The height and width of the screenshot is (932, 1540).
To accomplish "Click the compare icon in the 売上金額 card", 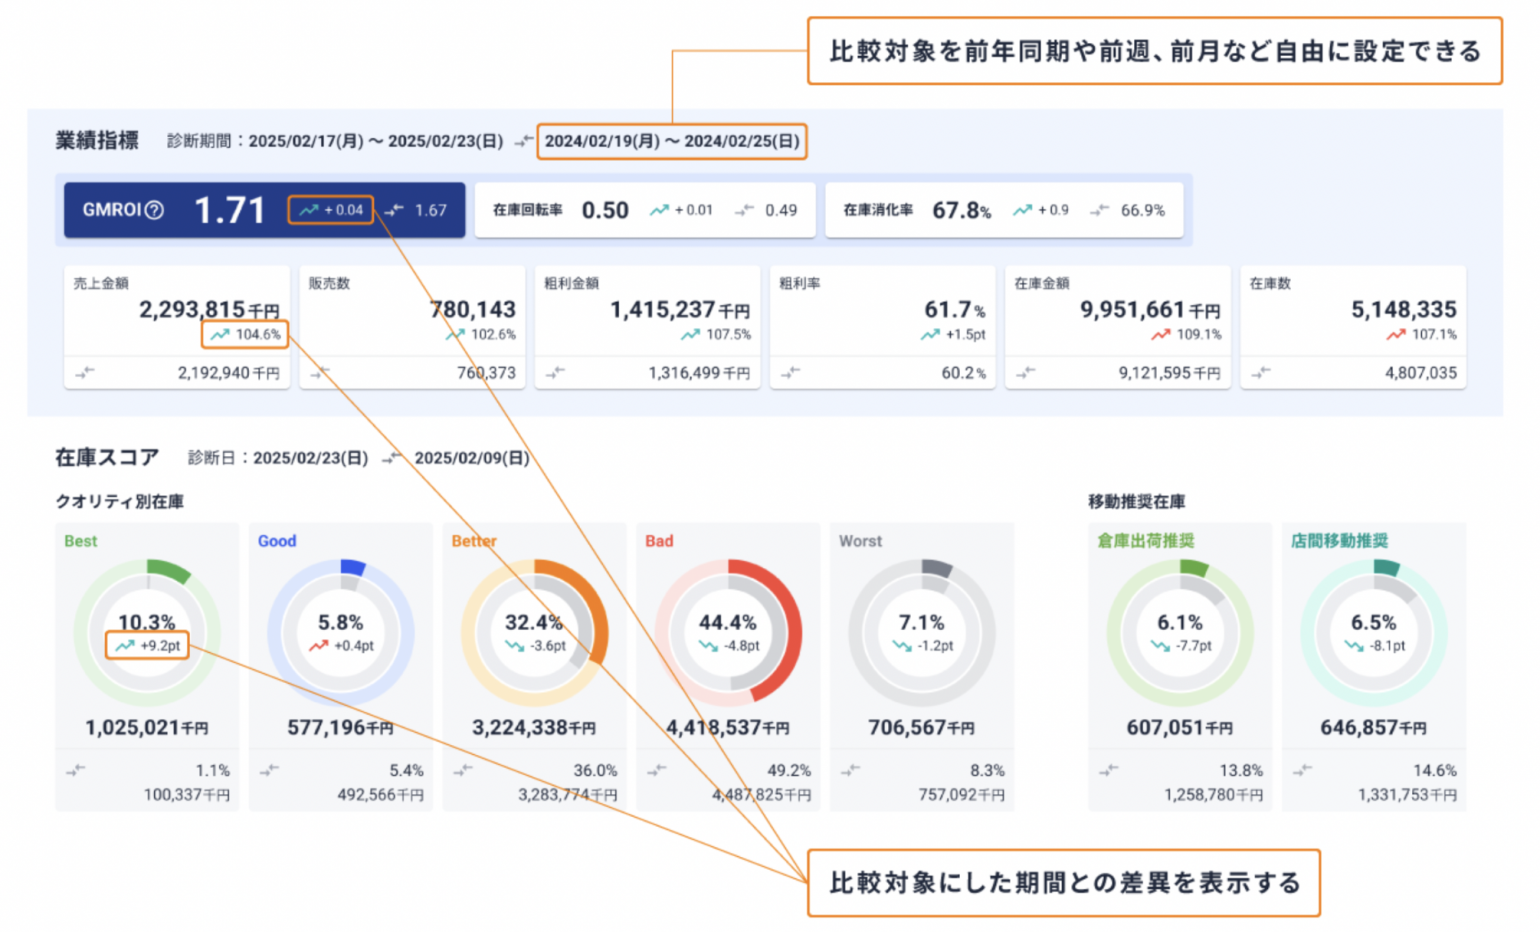I will tap(85, 373).
